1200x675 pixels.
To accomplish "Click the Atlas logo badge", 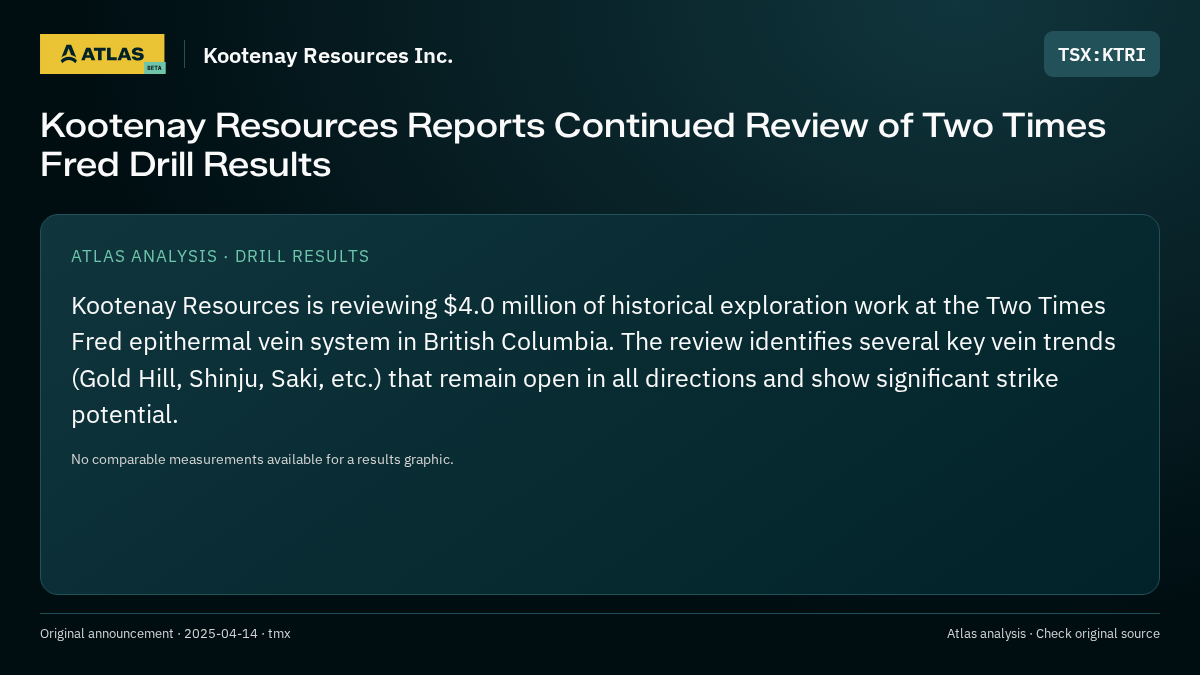I will 102,54.
